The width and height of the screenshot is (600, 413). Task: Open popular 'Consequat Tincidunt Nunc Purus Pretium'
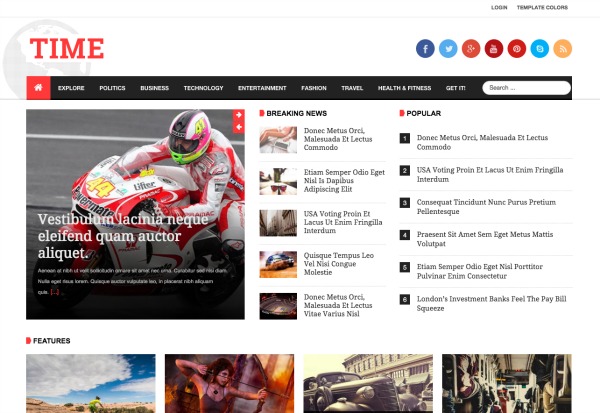486,207
